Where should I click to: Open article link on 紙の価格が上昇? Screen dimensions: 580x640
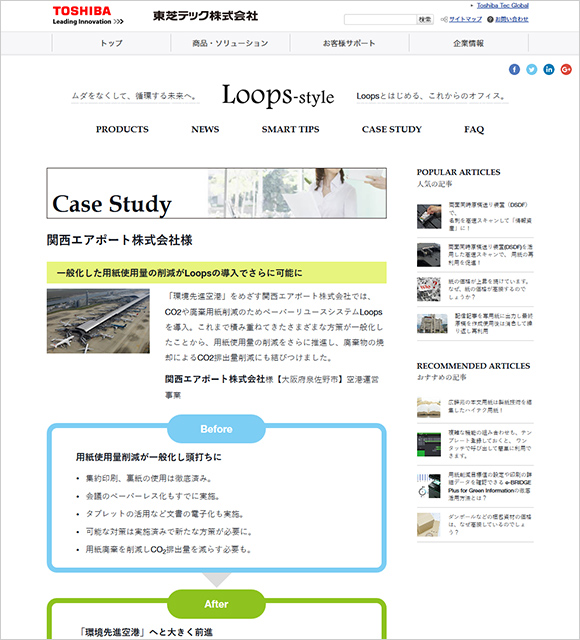(x=489, y=289)
